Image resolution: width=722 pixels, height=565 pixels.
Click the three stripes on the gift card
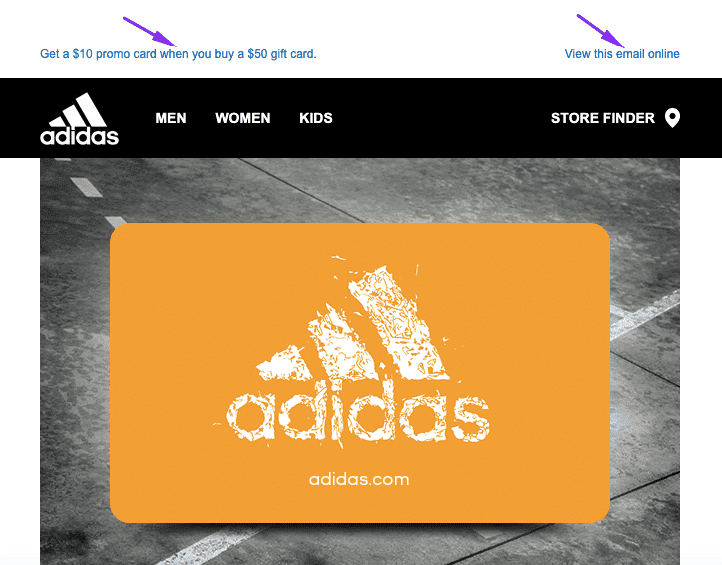[355, 322]
